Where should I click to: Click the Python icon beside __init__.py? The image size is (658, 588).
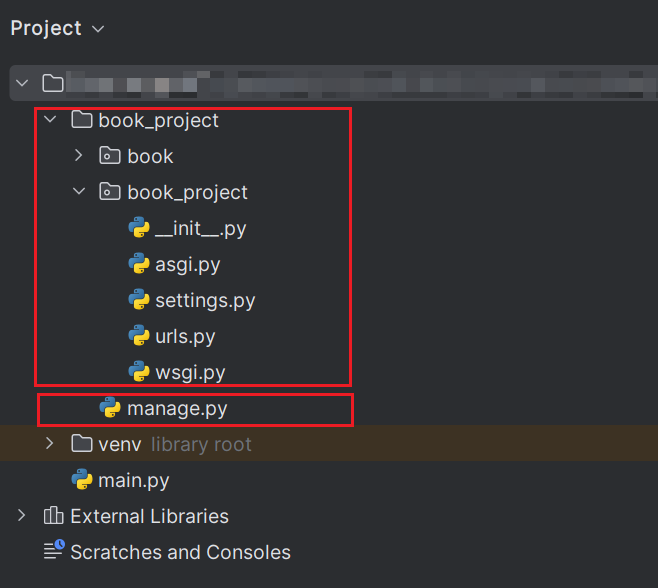[139, 227]
